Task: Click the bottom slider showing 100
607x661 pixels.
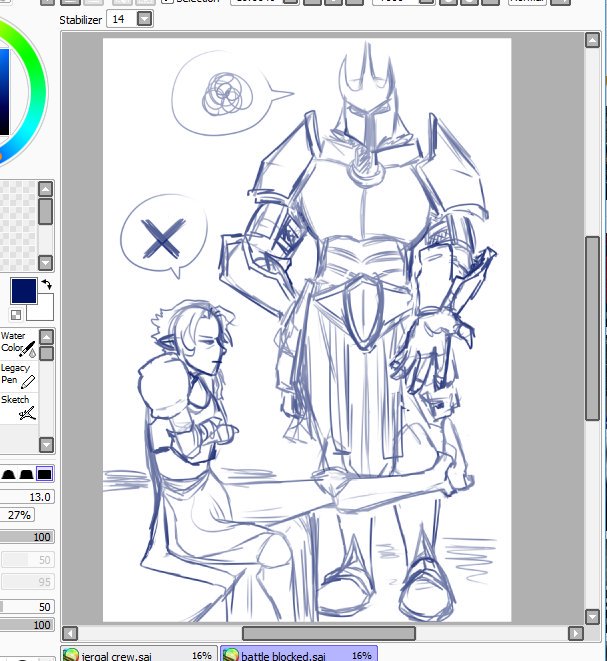Action: [27, 625]
